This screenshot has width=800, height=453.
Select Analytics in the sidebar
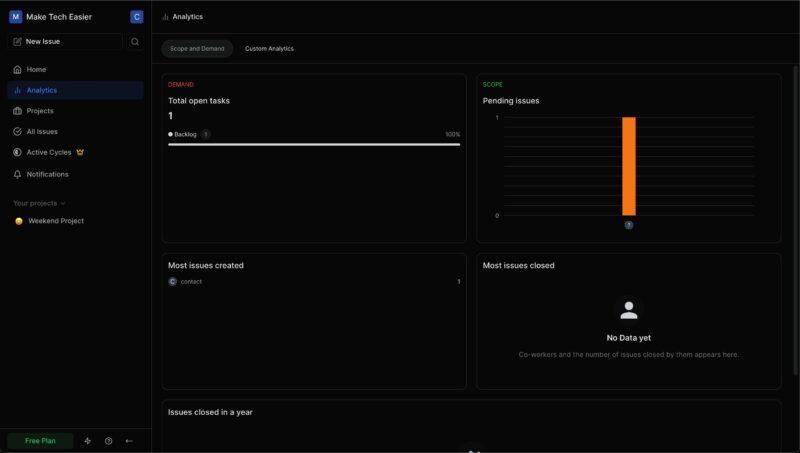tap(75, 90)
